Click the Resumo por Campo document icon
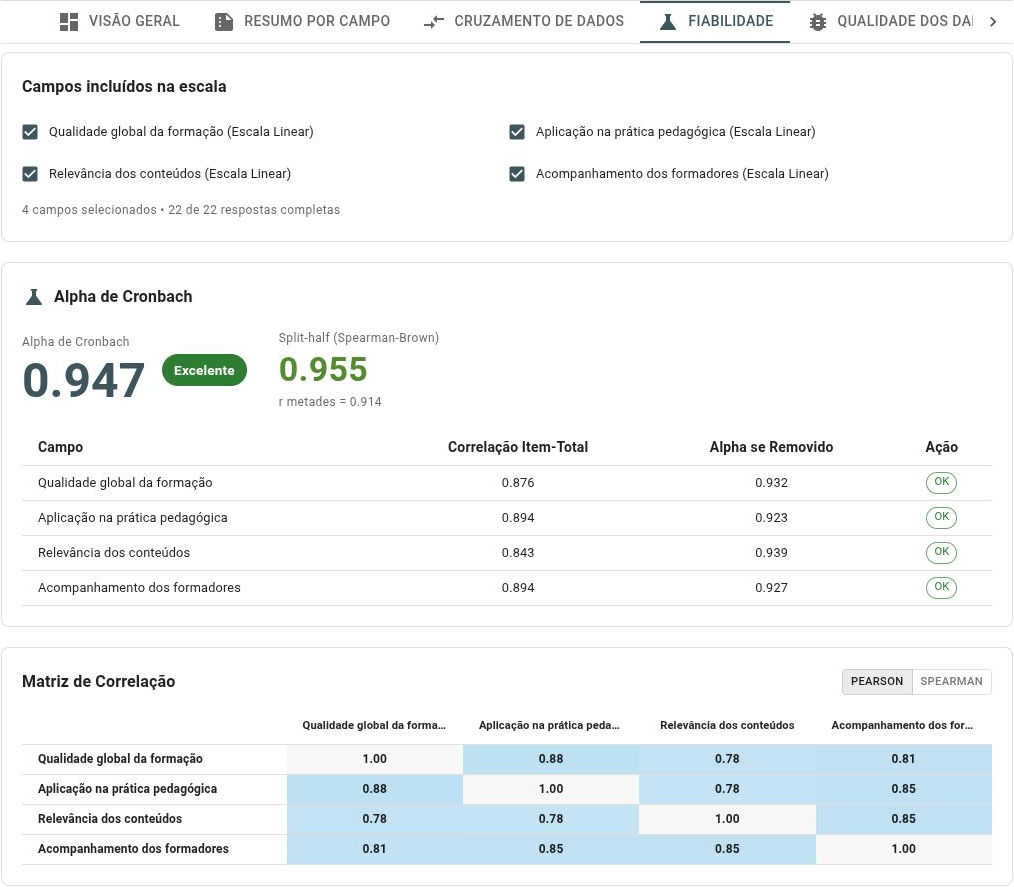 [224, 21]
